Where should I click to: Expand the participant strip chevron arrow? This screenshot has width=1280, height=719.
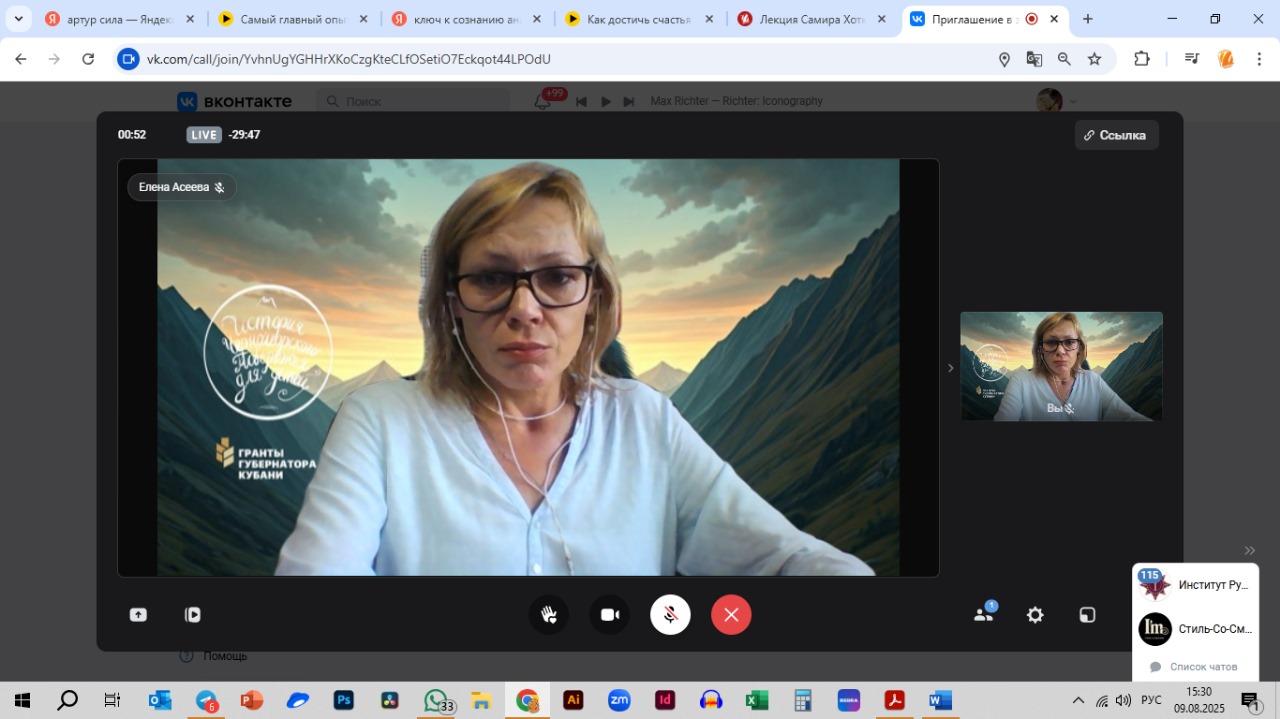950,368
